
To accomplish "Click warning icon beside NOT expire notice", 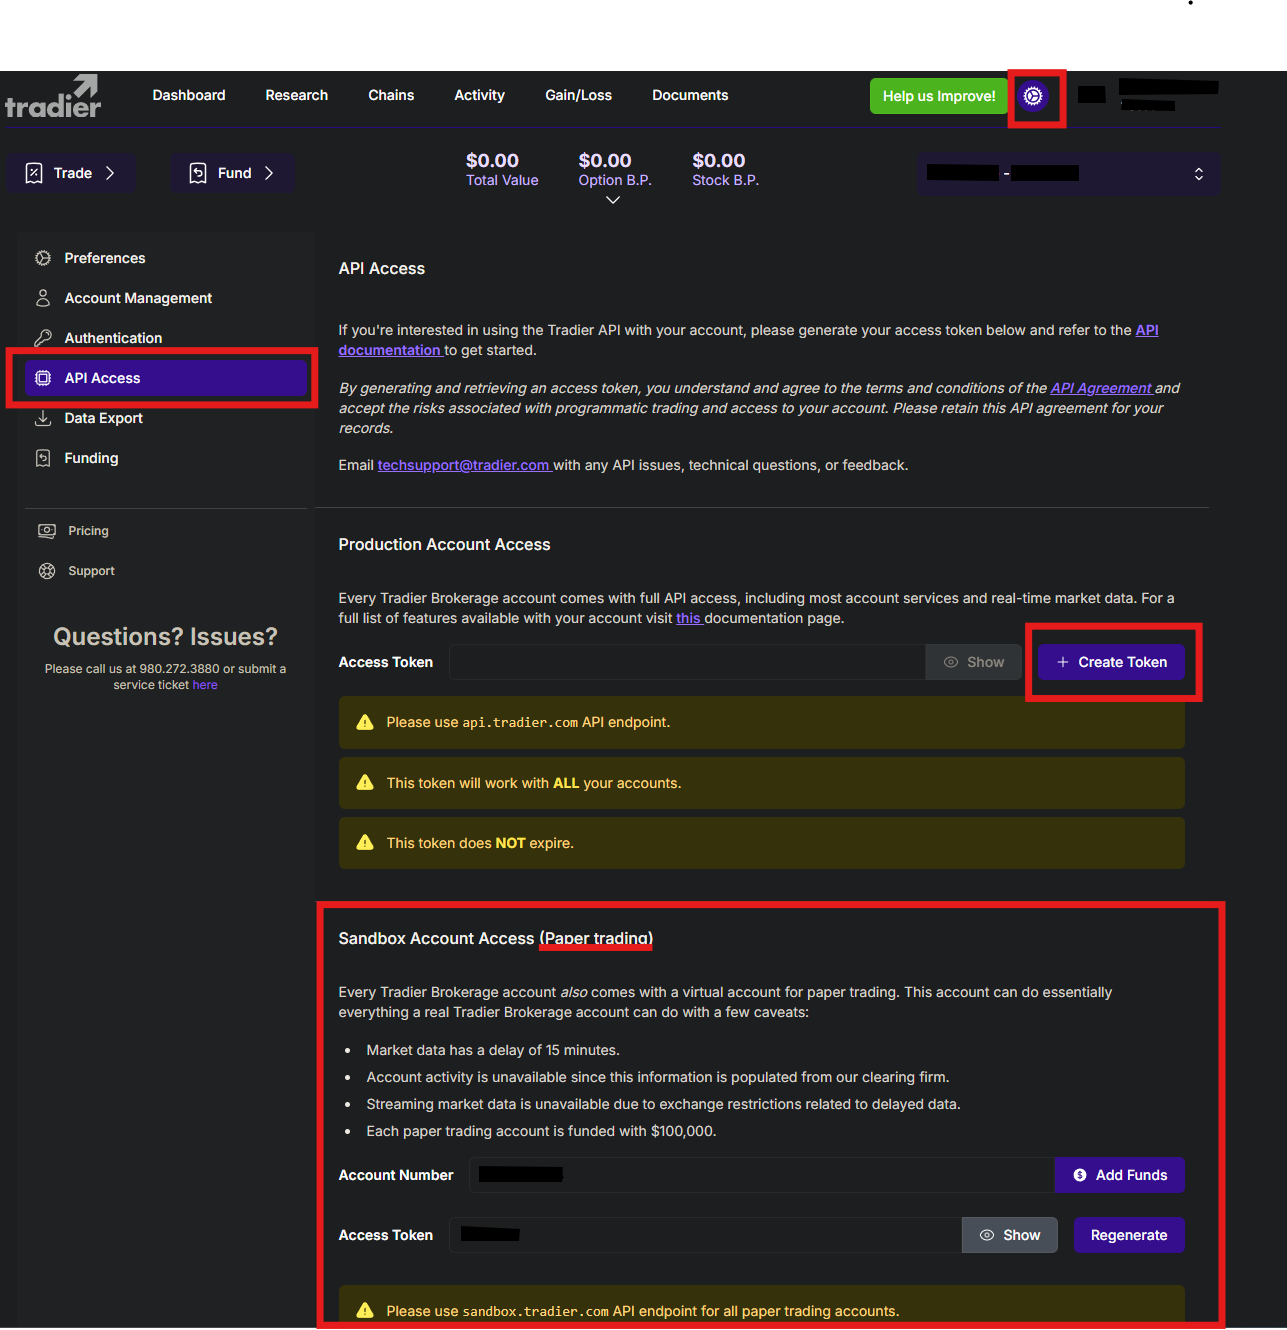I will (x=365, y=843).
